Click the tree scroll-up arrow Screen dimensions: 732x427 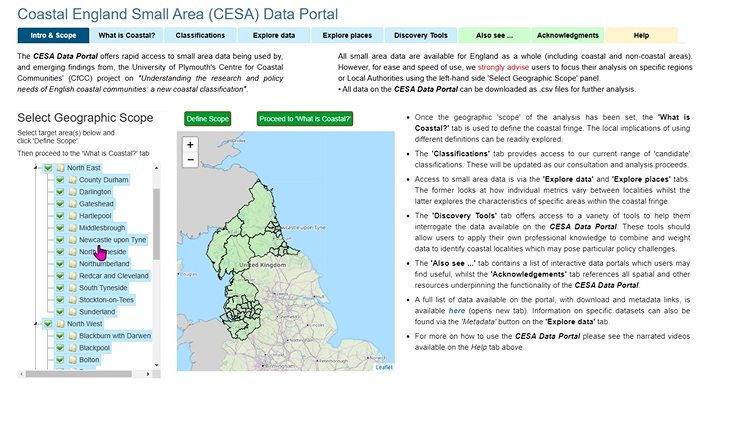coord(156,168)
